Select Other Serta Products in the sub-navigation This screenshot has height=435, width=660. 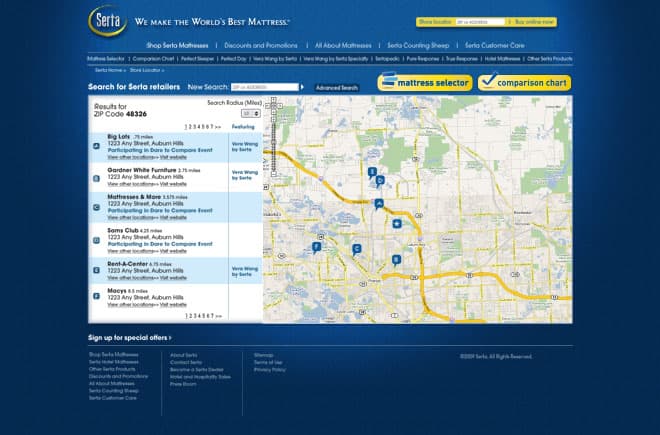[x=550, y=59]
